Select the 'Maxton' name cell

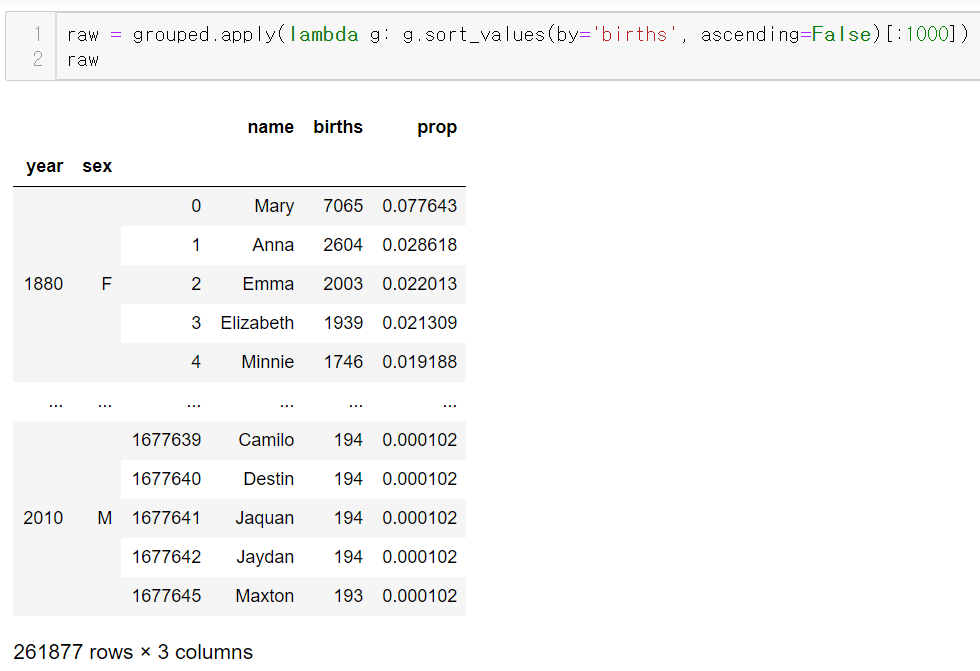pyautogui.click(x=264, y=596)
